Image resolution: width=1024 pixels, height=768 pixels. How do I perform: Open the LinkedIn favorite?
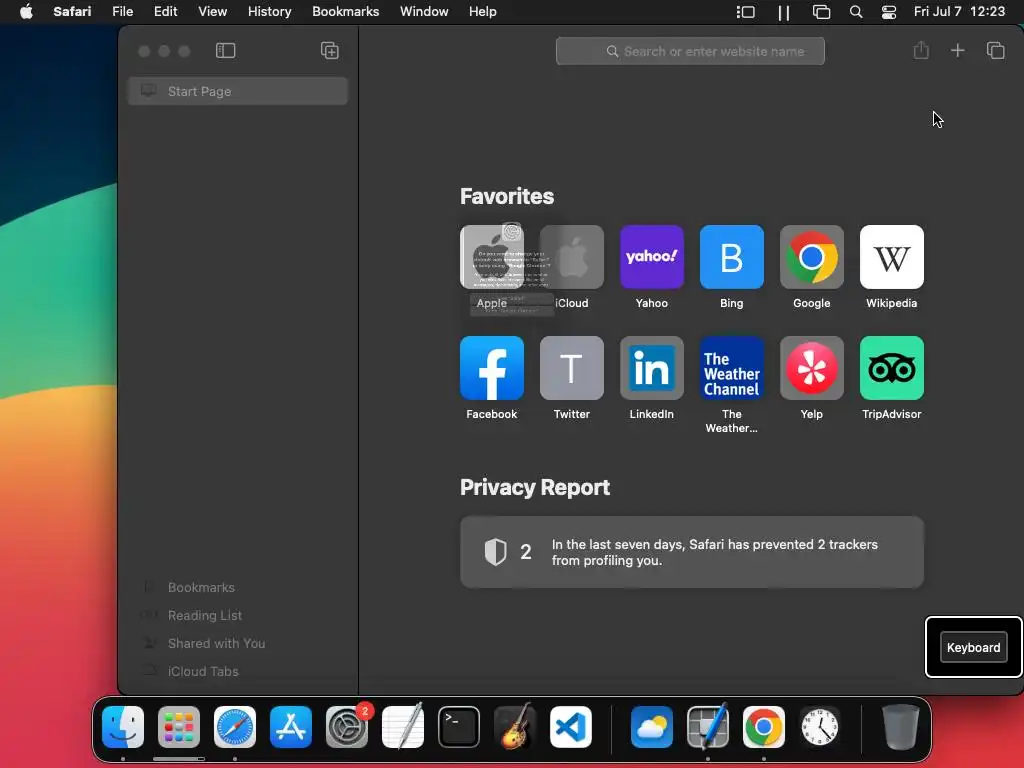(652, 368)
